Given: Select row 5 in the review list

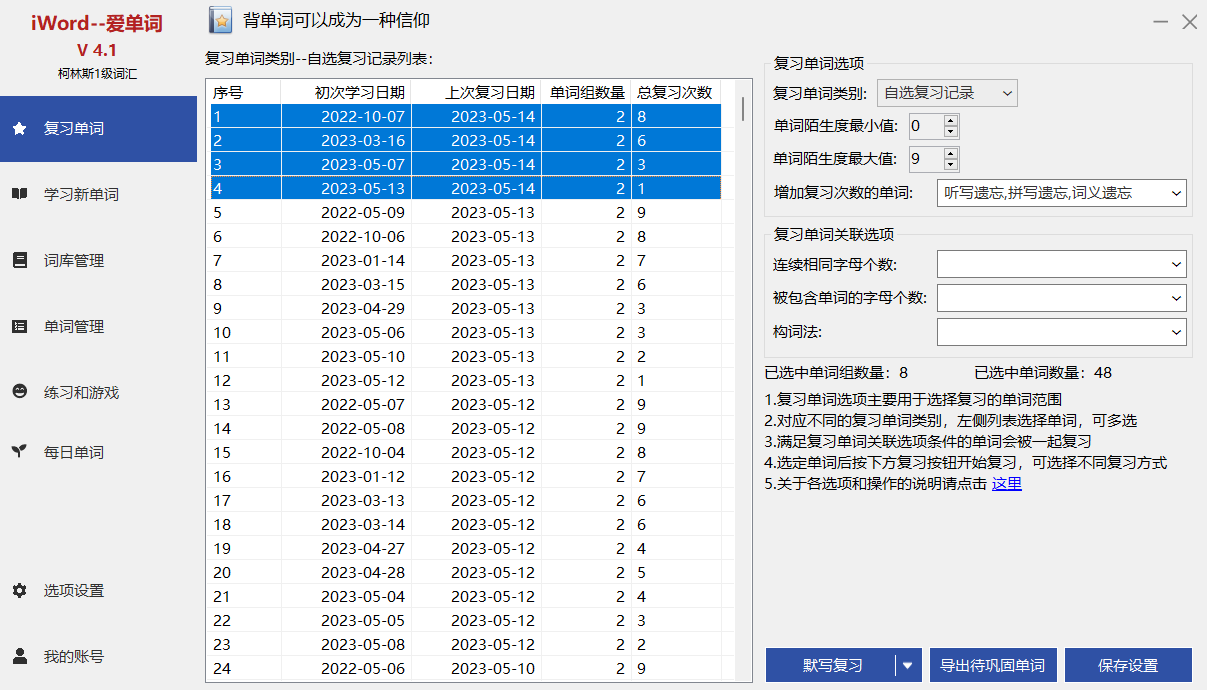Looking at the screenshot, I should point(465,213).
